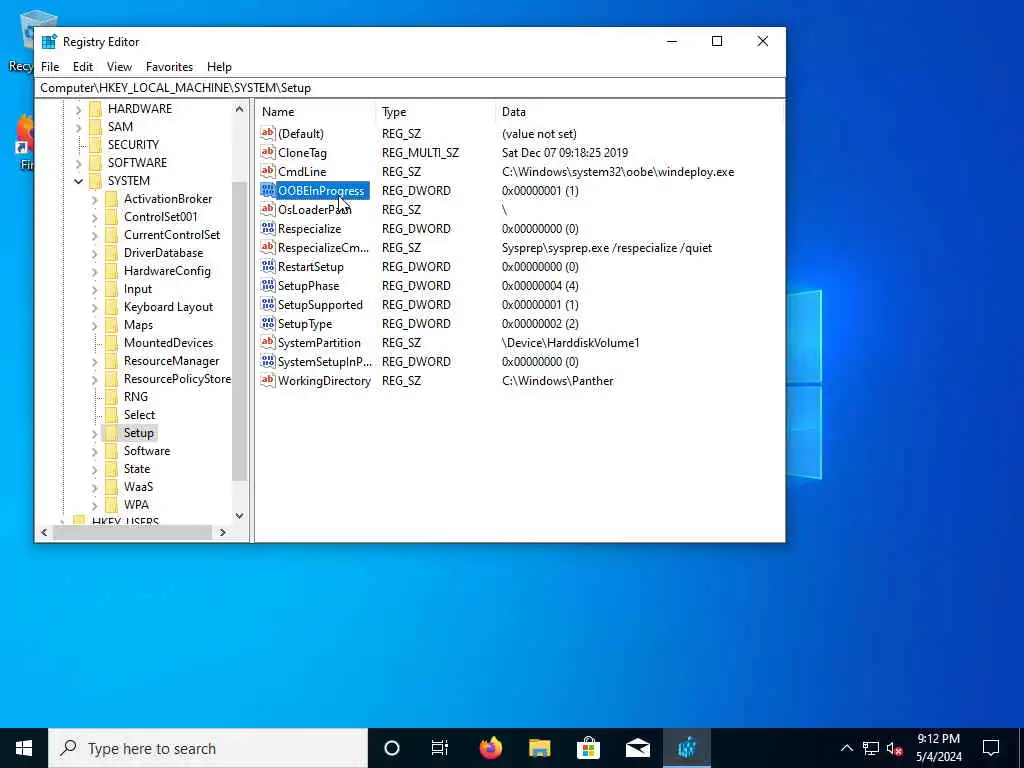
Task: Select the MountedDevices key
Action: pos(168,343)
